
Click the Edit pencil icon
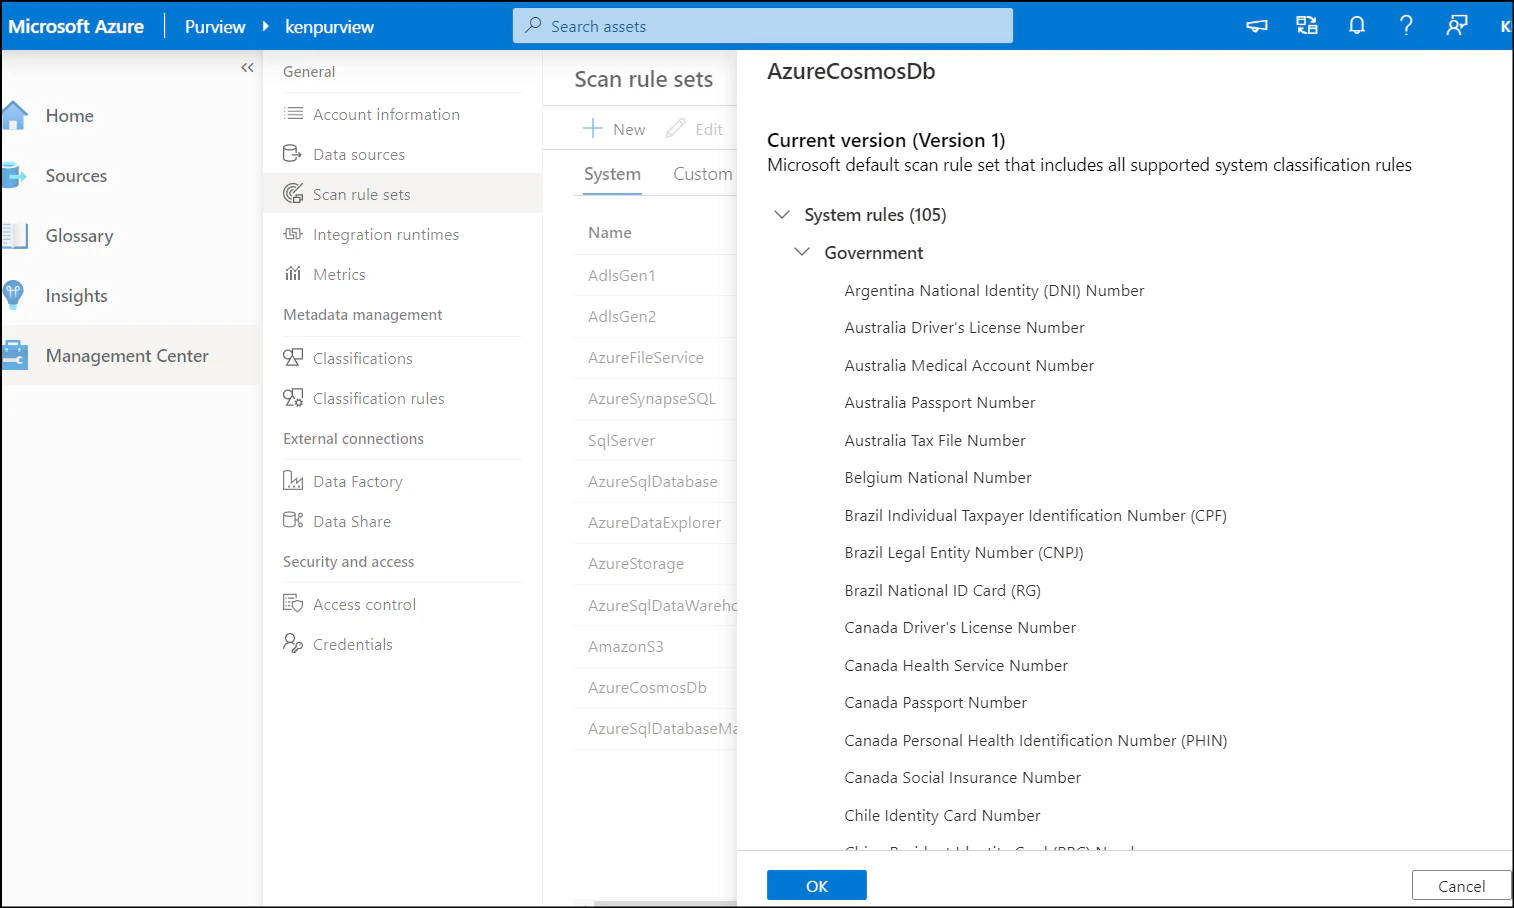(676, 129)
